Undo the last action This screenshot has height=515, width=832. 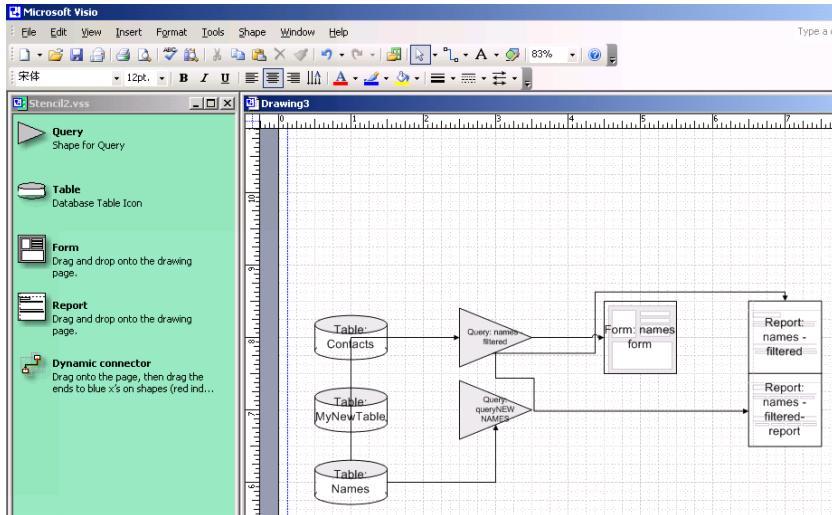tap(326, 54)
